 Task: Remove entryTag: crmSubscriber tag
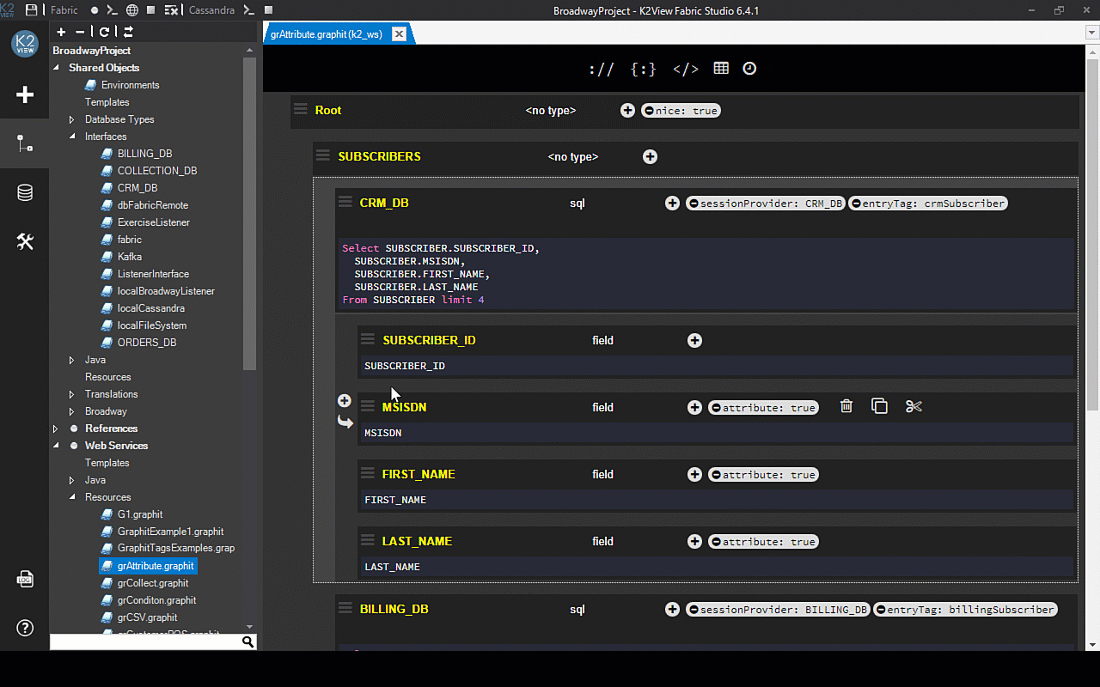coord(856,204)
